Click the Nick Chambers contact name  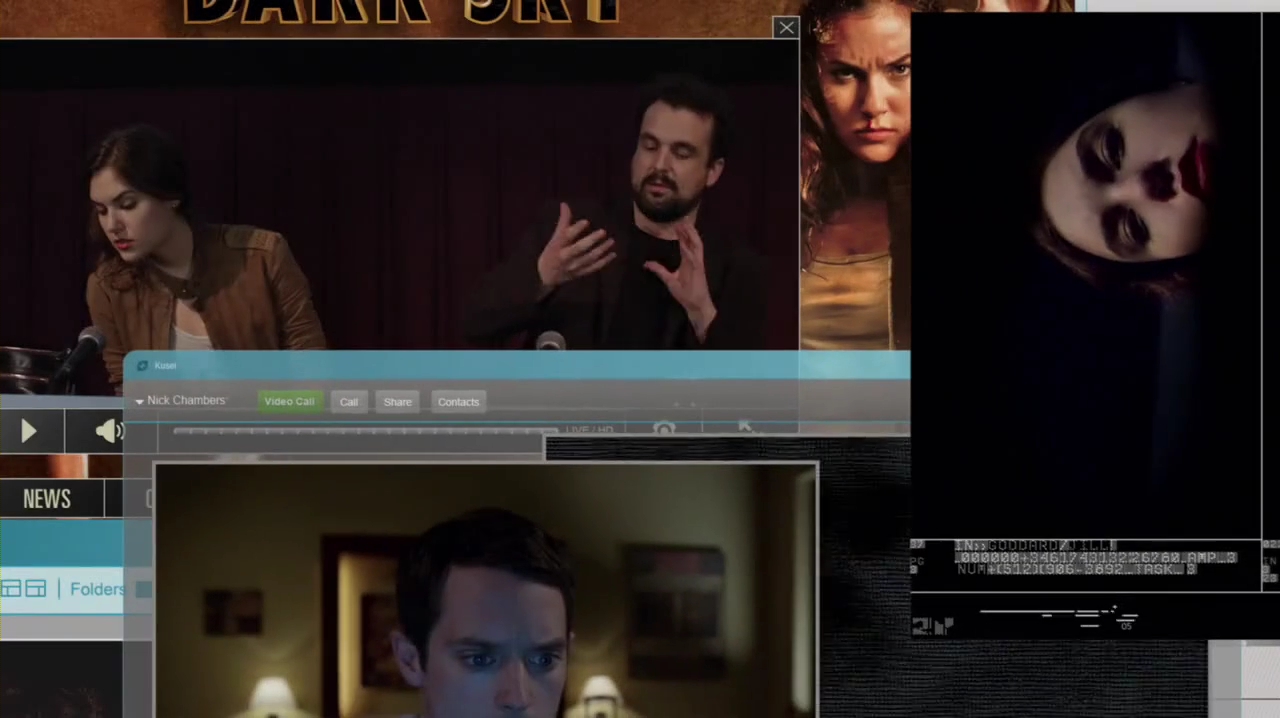coord(186,400)
